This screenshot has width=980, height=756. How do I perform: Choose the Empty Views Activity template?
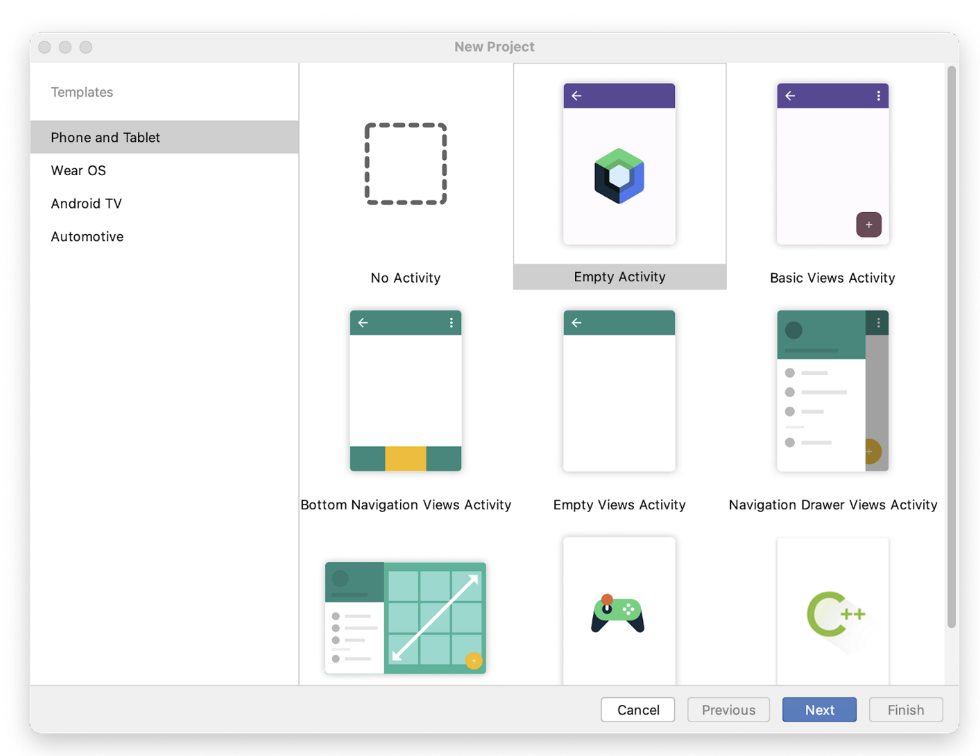pos(619,390)
